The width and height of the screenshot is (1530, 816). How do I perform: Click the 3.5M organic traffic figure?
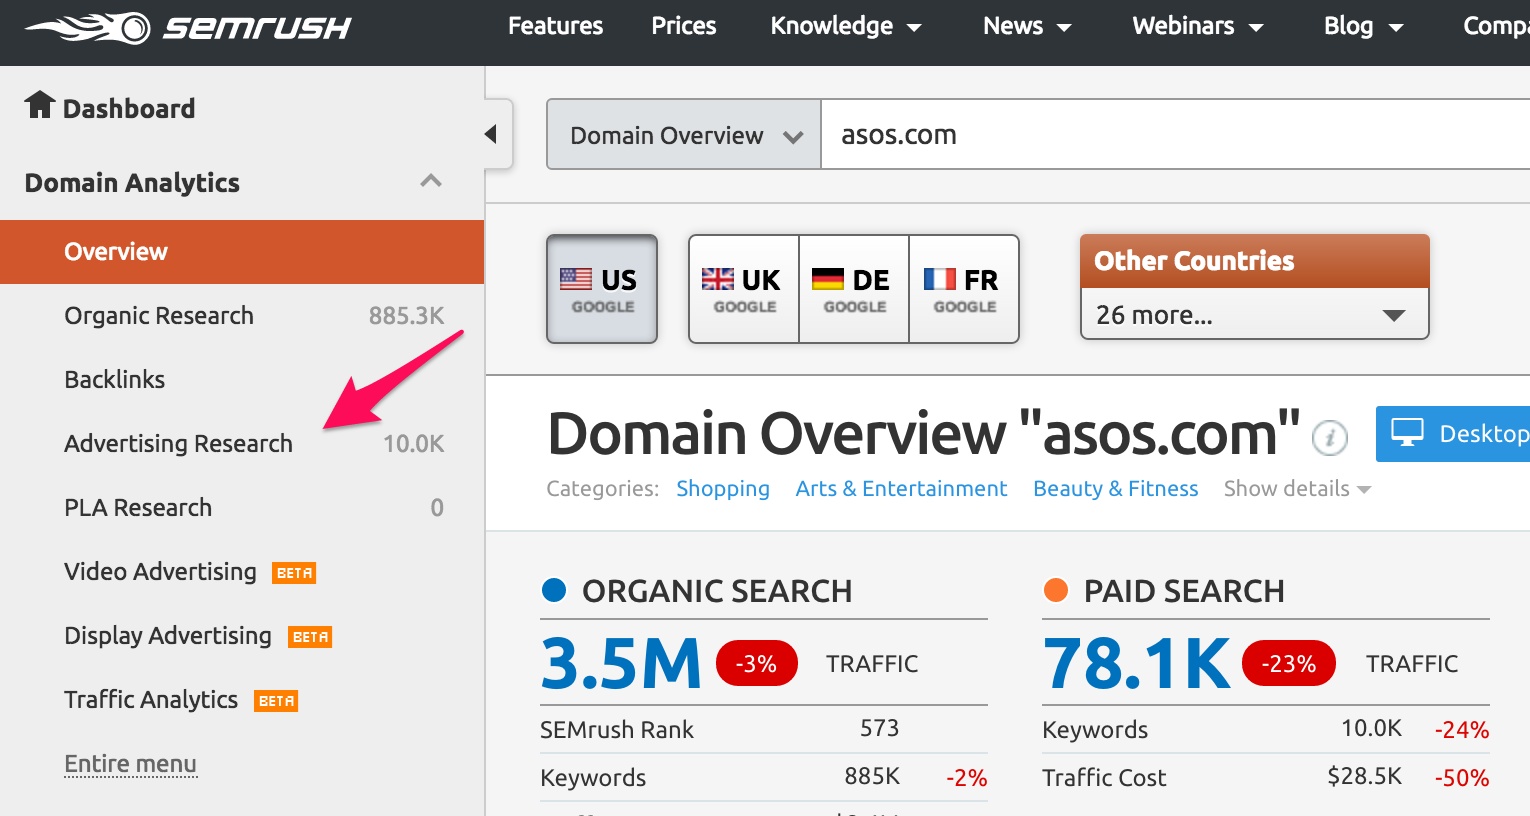(621, 664)
